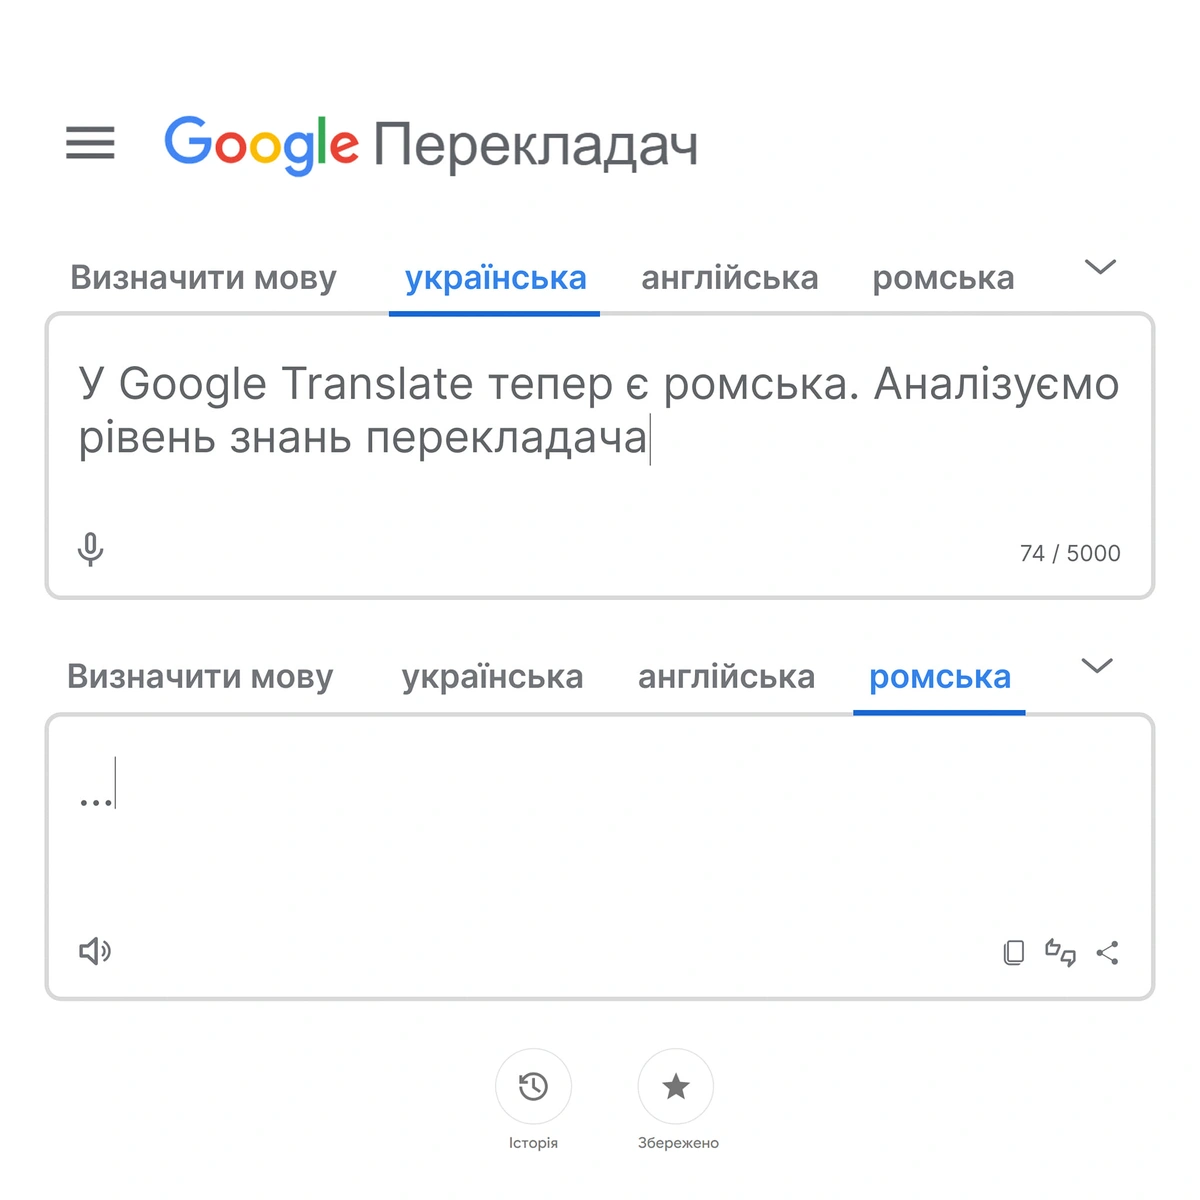1200x1200 pixels.
Task: Choose англійська as the translation target
Action: click(x=724, y=677)
